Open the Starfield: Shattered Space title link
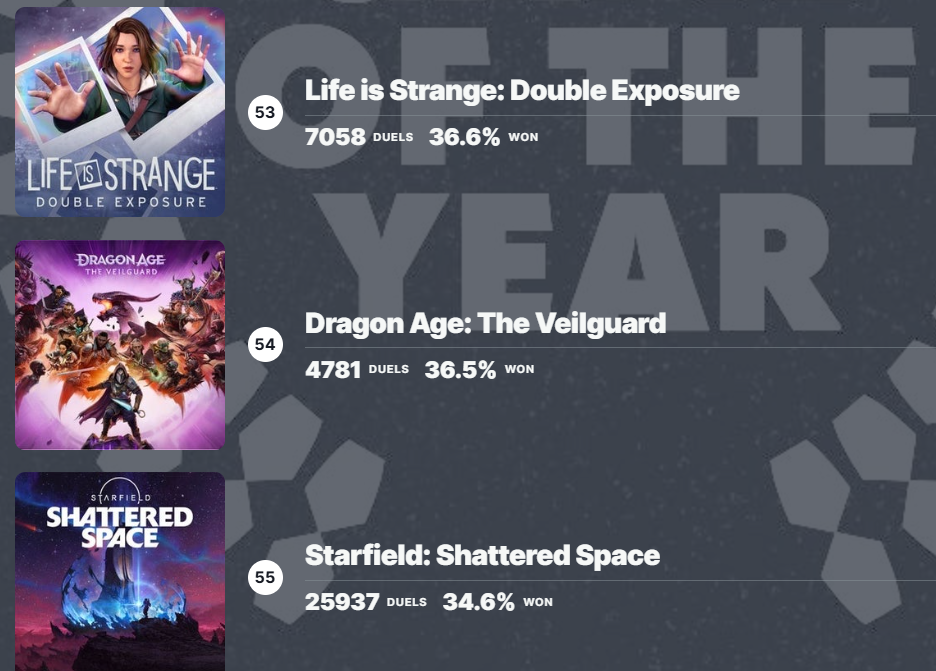This screenshot has width=936, height=671. 482,556
